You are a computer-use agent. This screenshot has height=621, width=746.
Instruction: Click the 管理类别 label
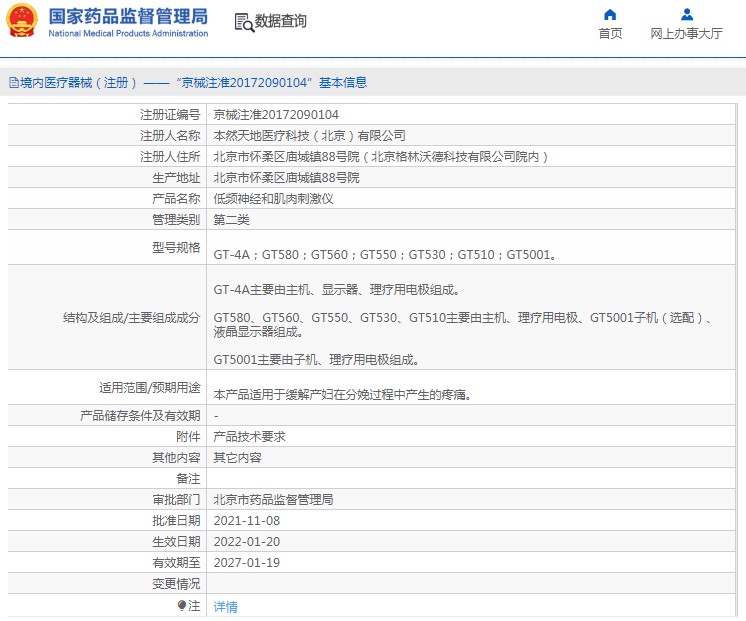coord(176,219)
